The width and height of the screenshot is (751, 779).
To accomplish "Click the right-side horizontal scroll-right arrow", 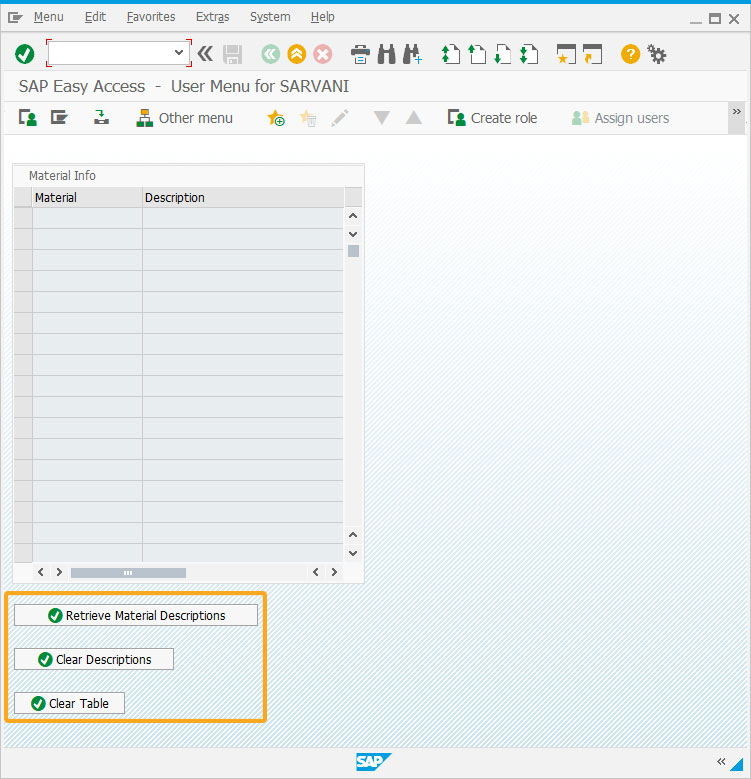I will pyautogui.click(x=334, y=572).
